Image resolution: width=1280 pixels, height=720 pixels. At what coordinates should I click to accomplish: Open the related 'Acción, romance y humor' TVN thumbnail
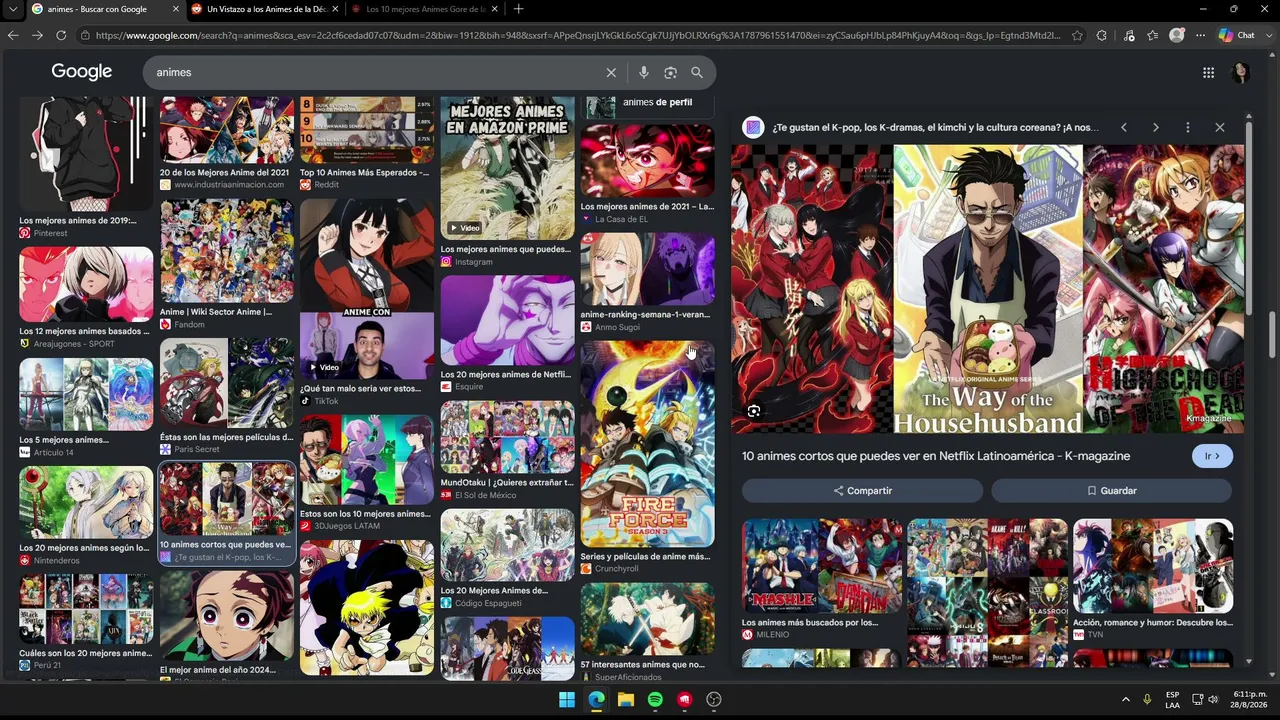1153,565
